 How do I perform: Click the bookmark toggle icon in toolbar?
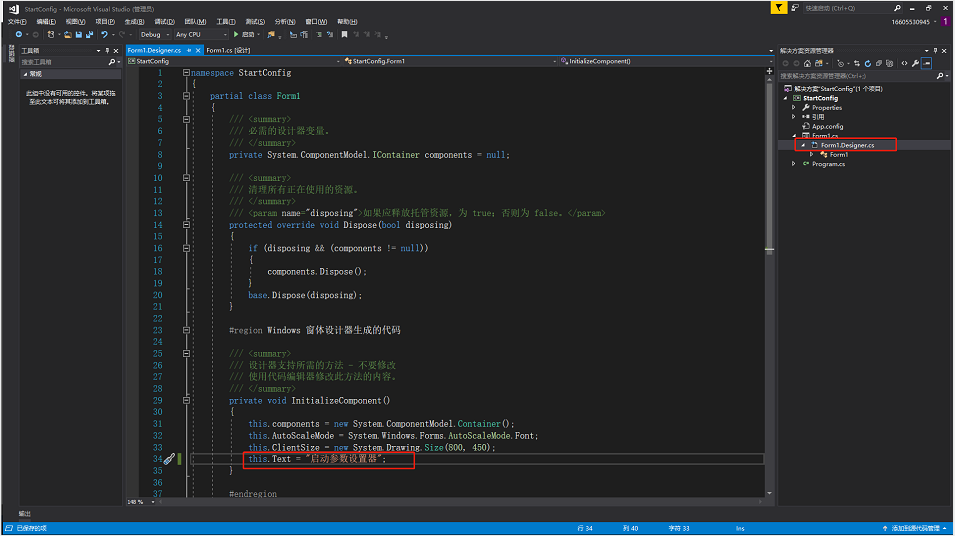pyautogui.click(x=344, y=35)
